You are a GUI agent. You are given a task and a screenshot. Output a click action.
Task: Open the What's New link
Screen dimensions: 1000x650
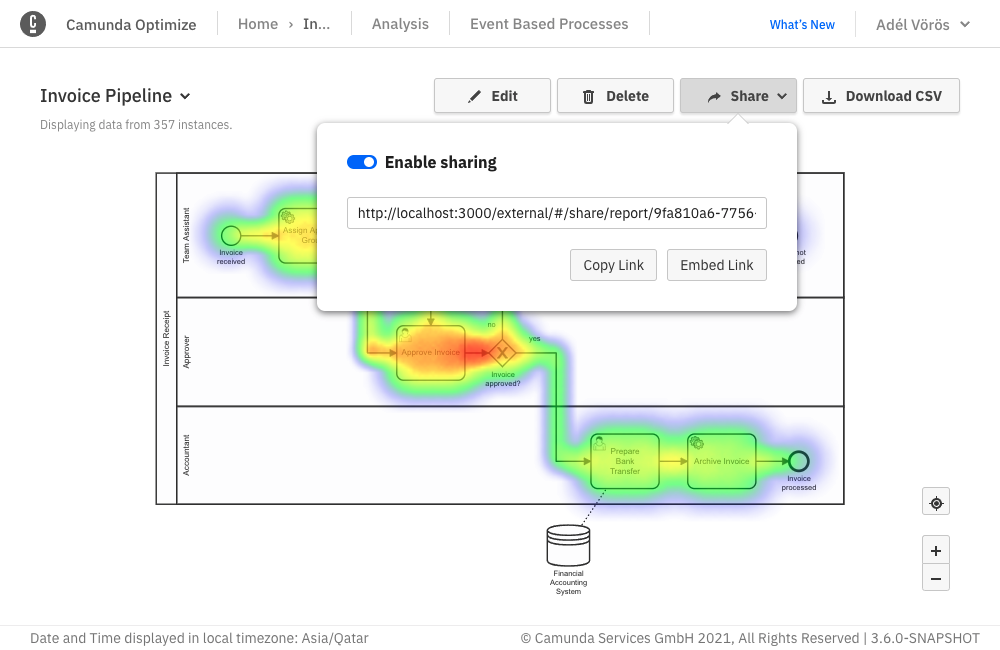click(x=802, y=23)
